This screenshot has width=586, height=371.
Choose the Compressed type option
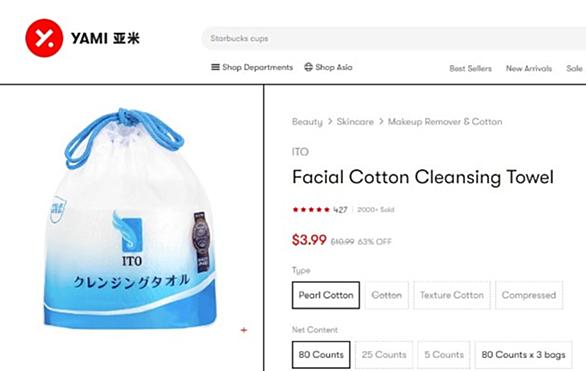529,295
